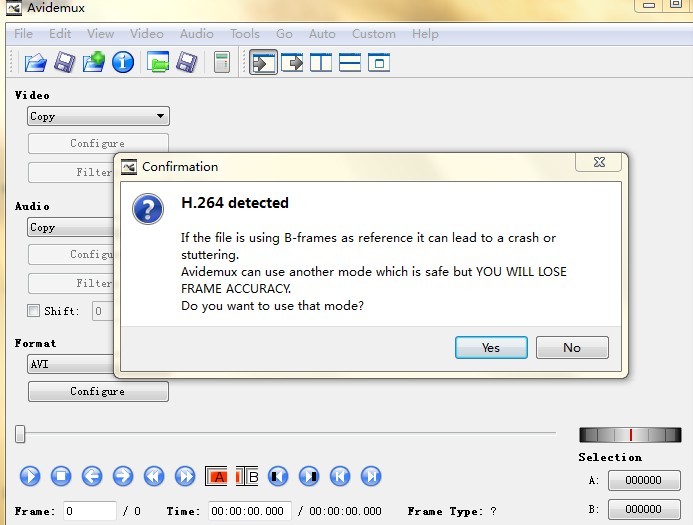
Task: Jump to last frame button
Action: (371, 476)
